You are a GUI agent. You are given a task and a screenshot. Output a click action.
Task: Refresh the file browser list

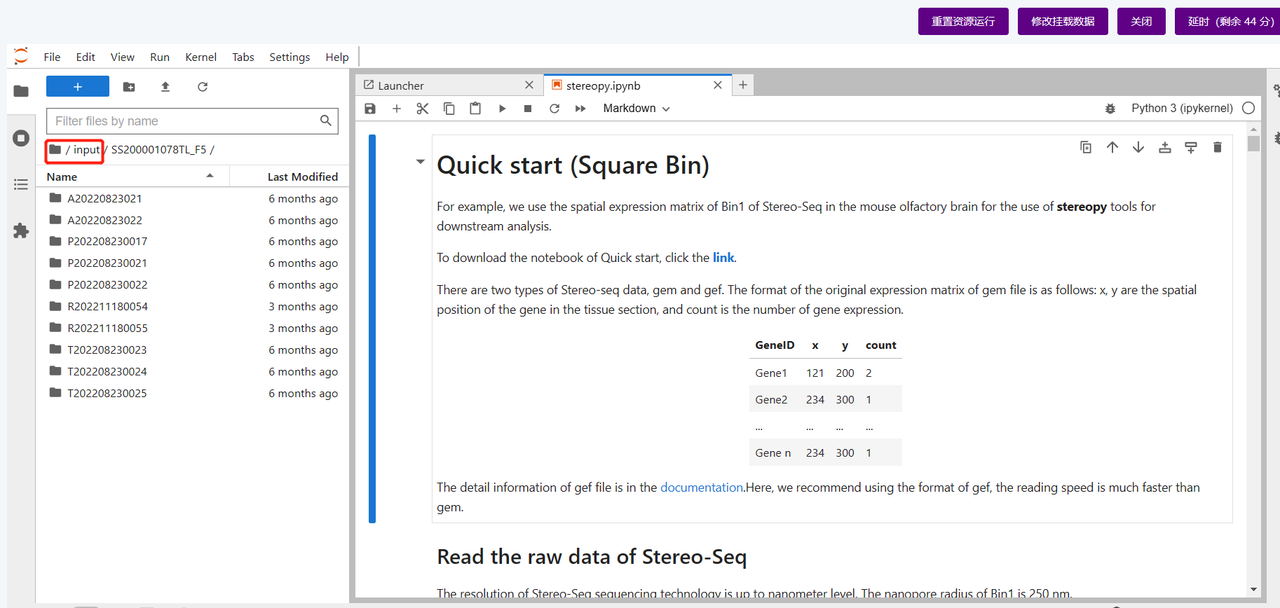pos(202,87)
